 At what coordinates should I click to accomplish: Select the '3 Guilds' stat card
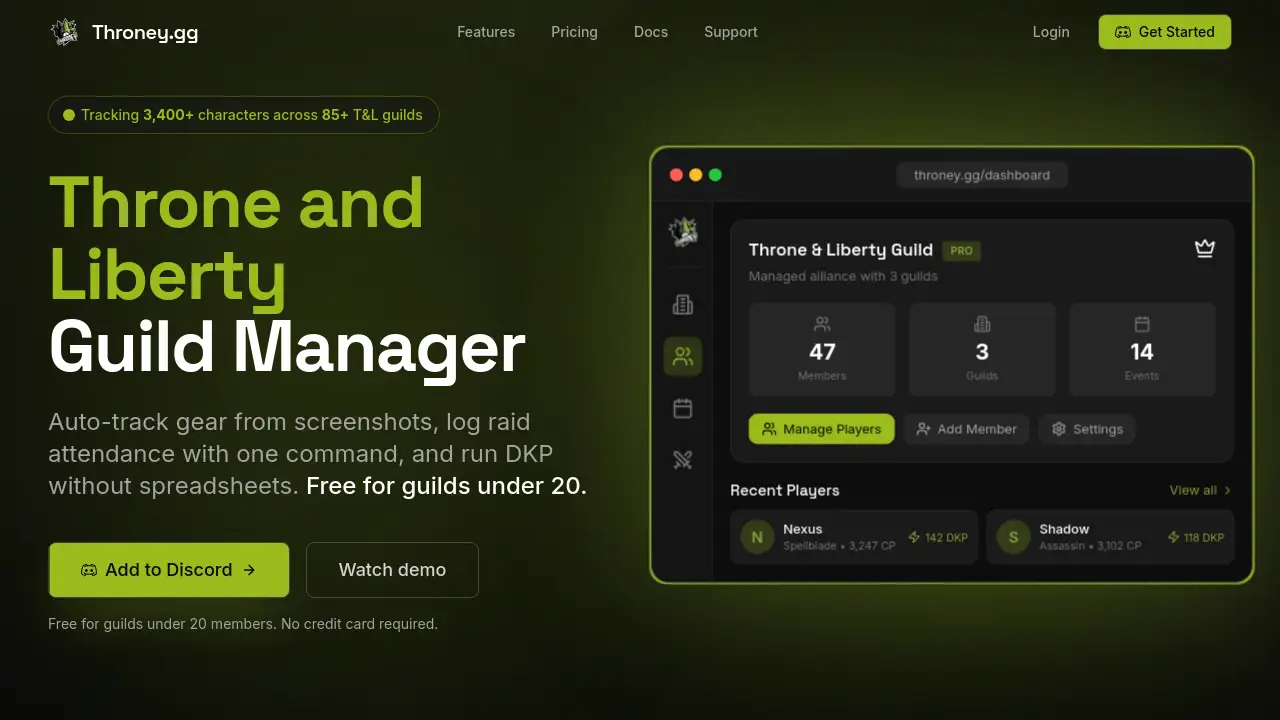982,349
